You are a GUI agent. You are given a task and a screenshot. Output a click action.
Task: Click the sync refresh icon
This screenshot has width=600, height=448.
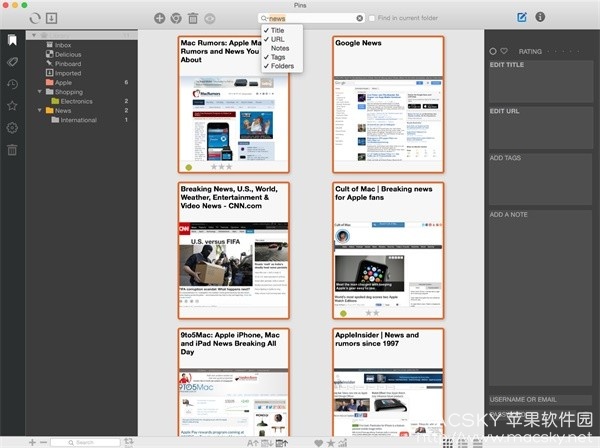click(x=35, y=18)
